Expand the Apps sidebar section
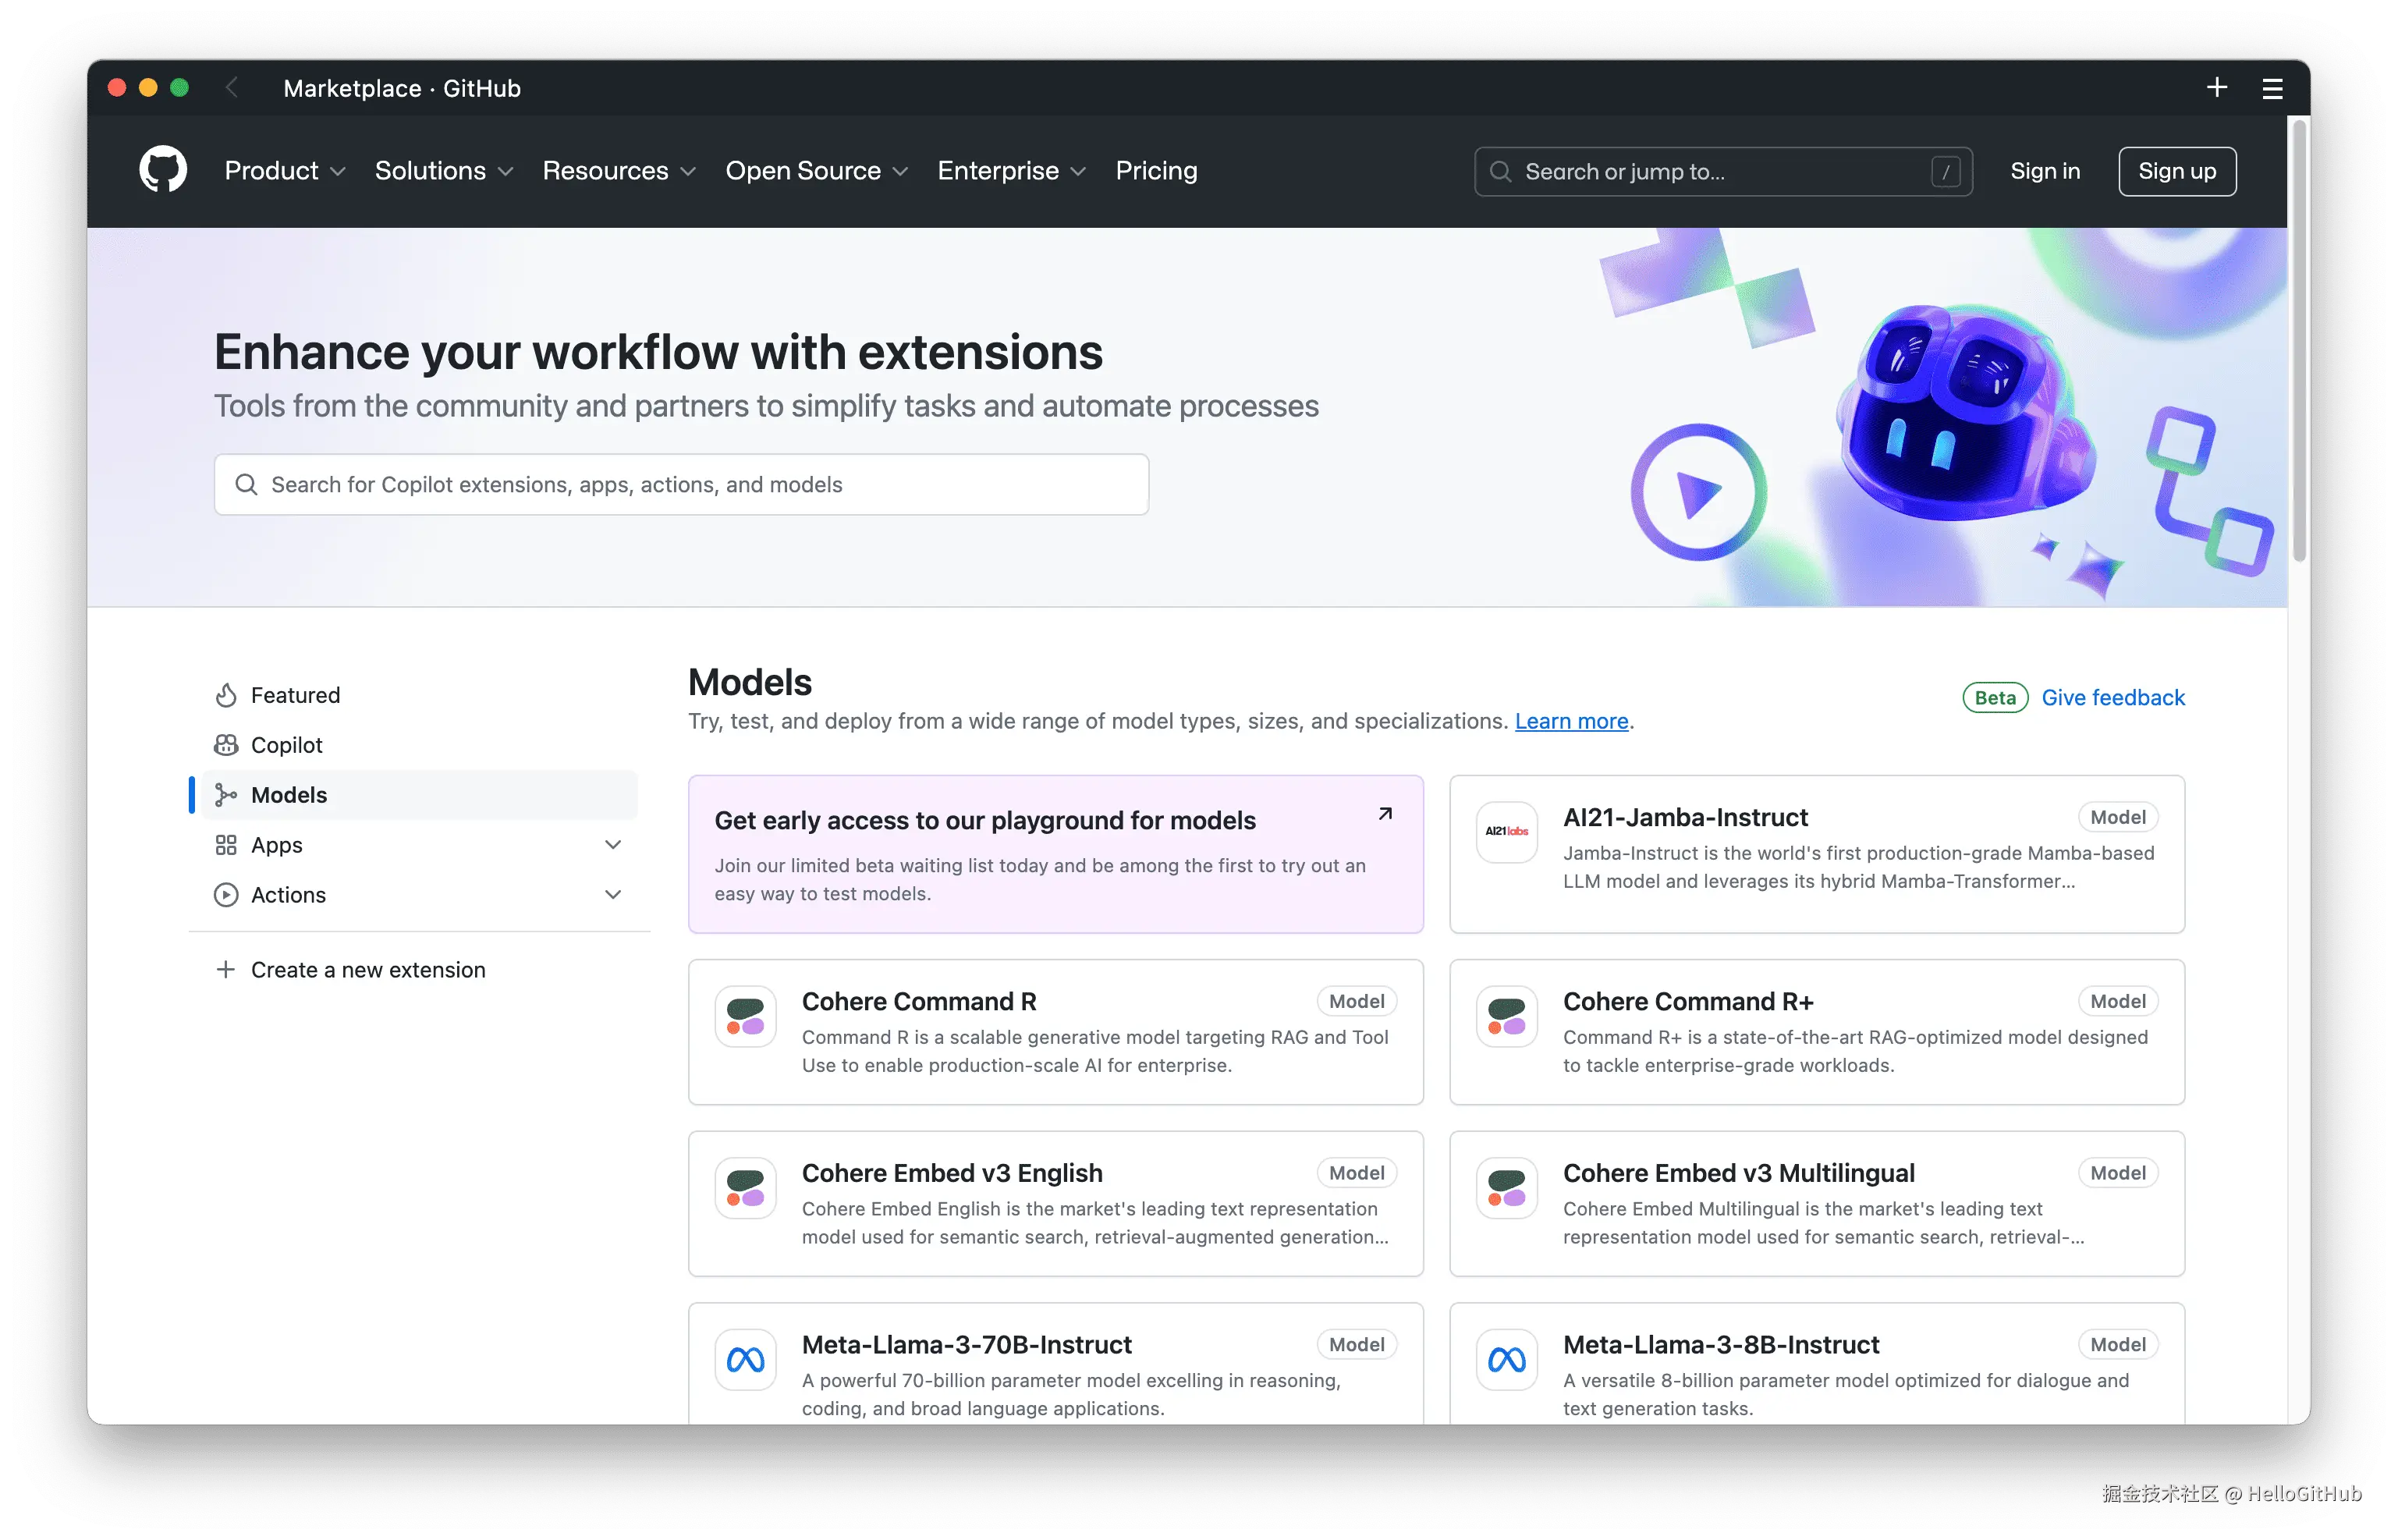The width and height of the screenshot is (2398, 1540). tap(613, 845)
